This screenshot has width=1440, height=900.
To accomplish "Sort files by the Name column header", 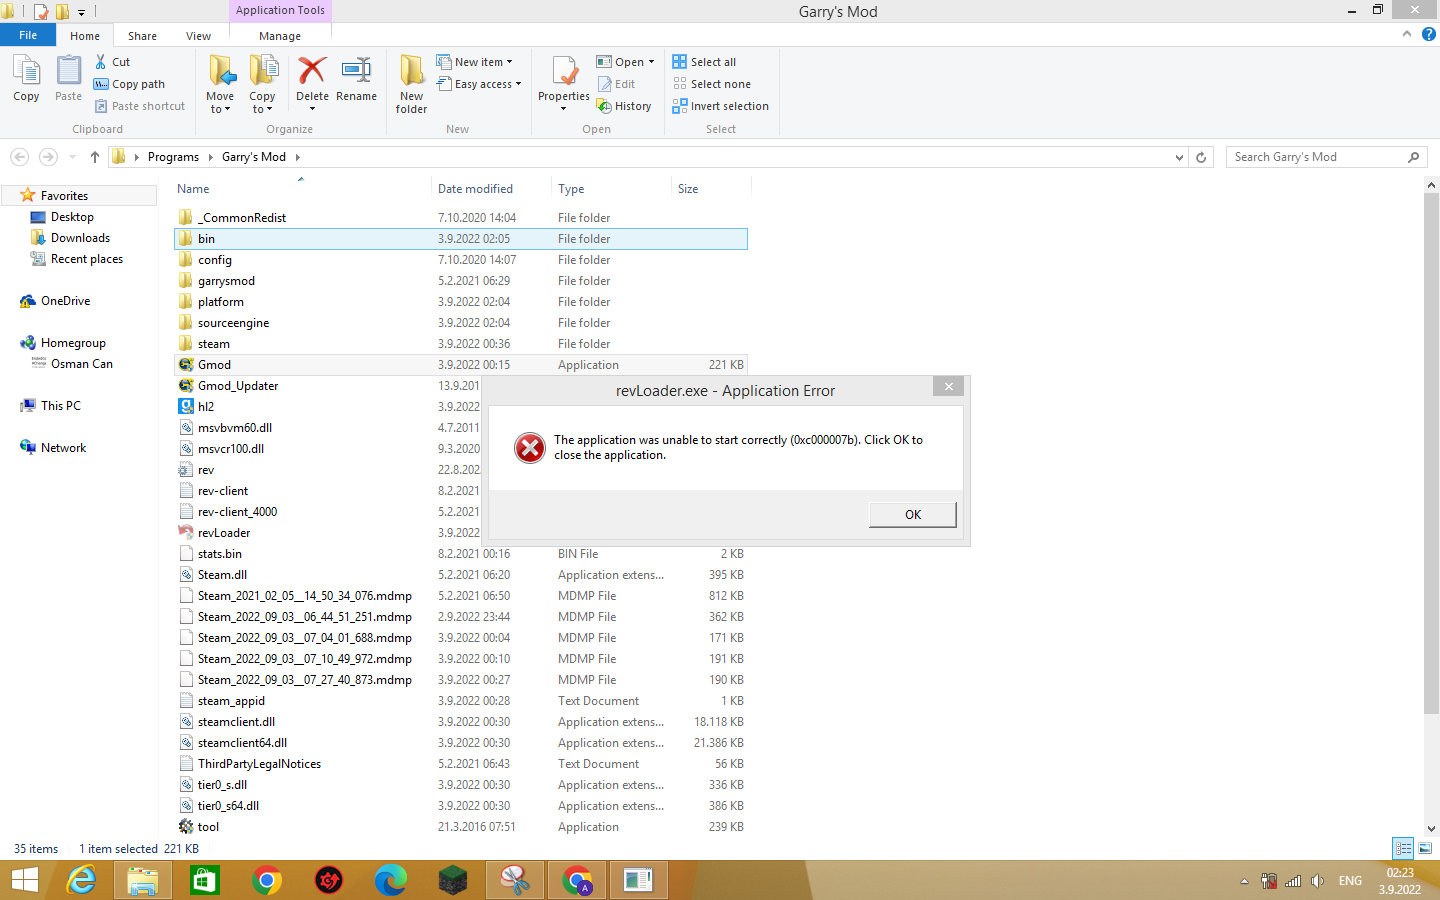I will point(300,188).
